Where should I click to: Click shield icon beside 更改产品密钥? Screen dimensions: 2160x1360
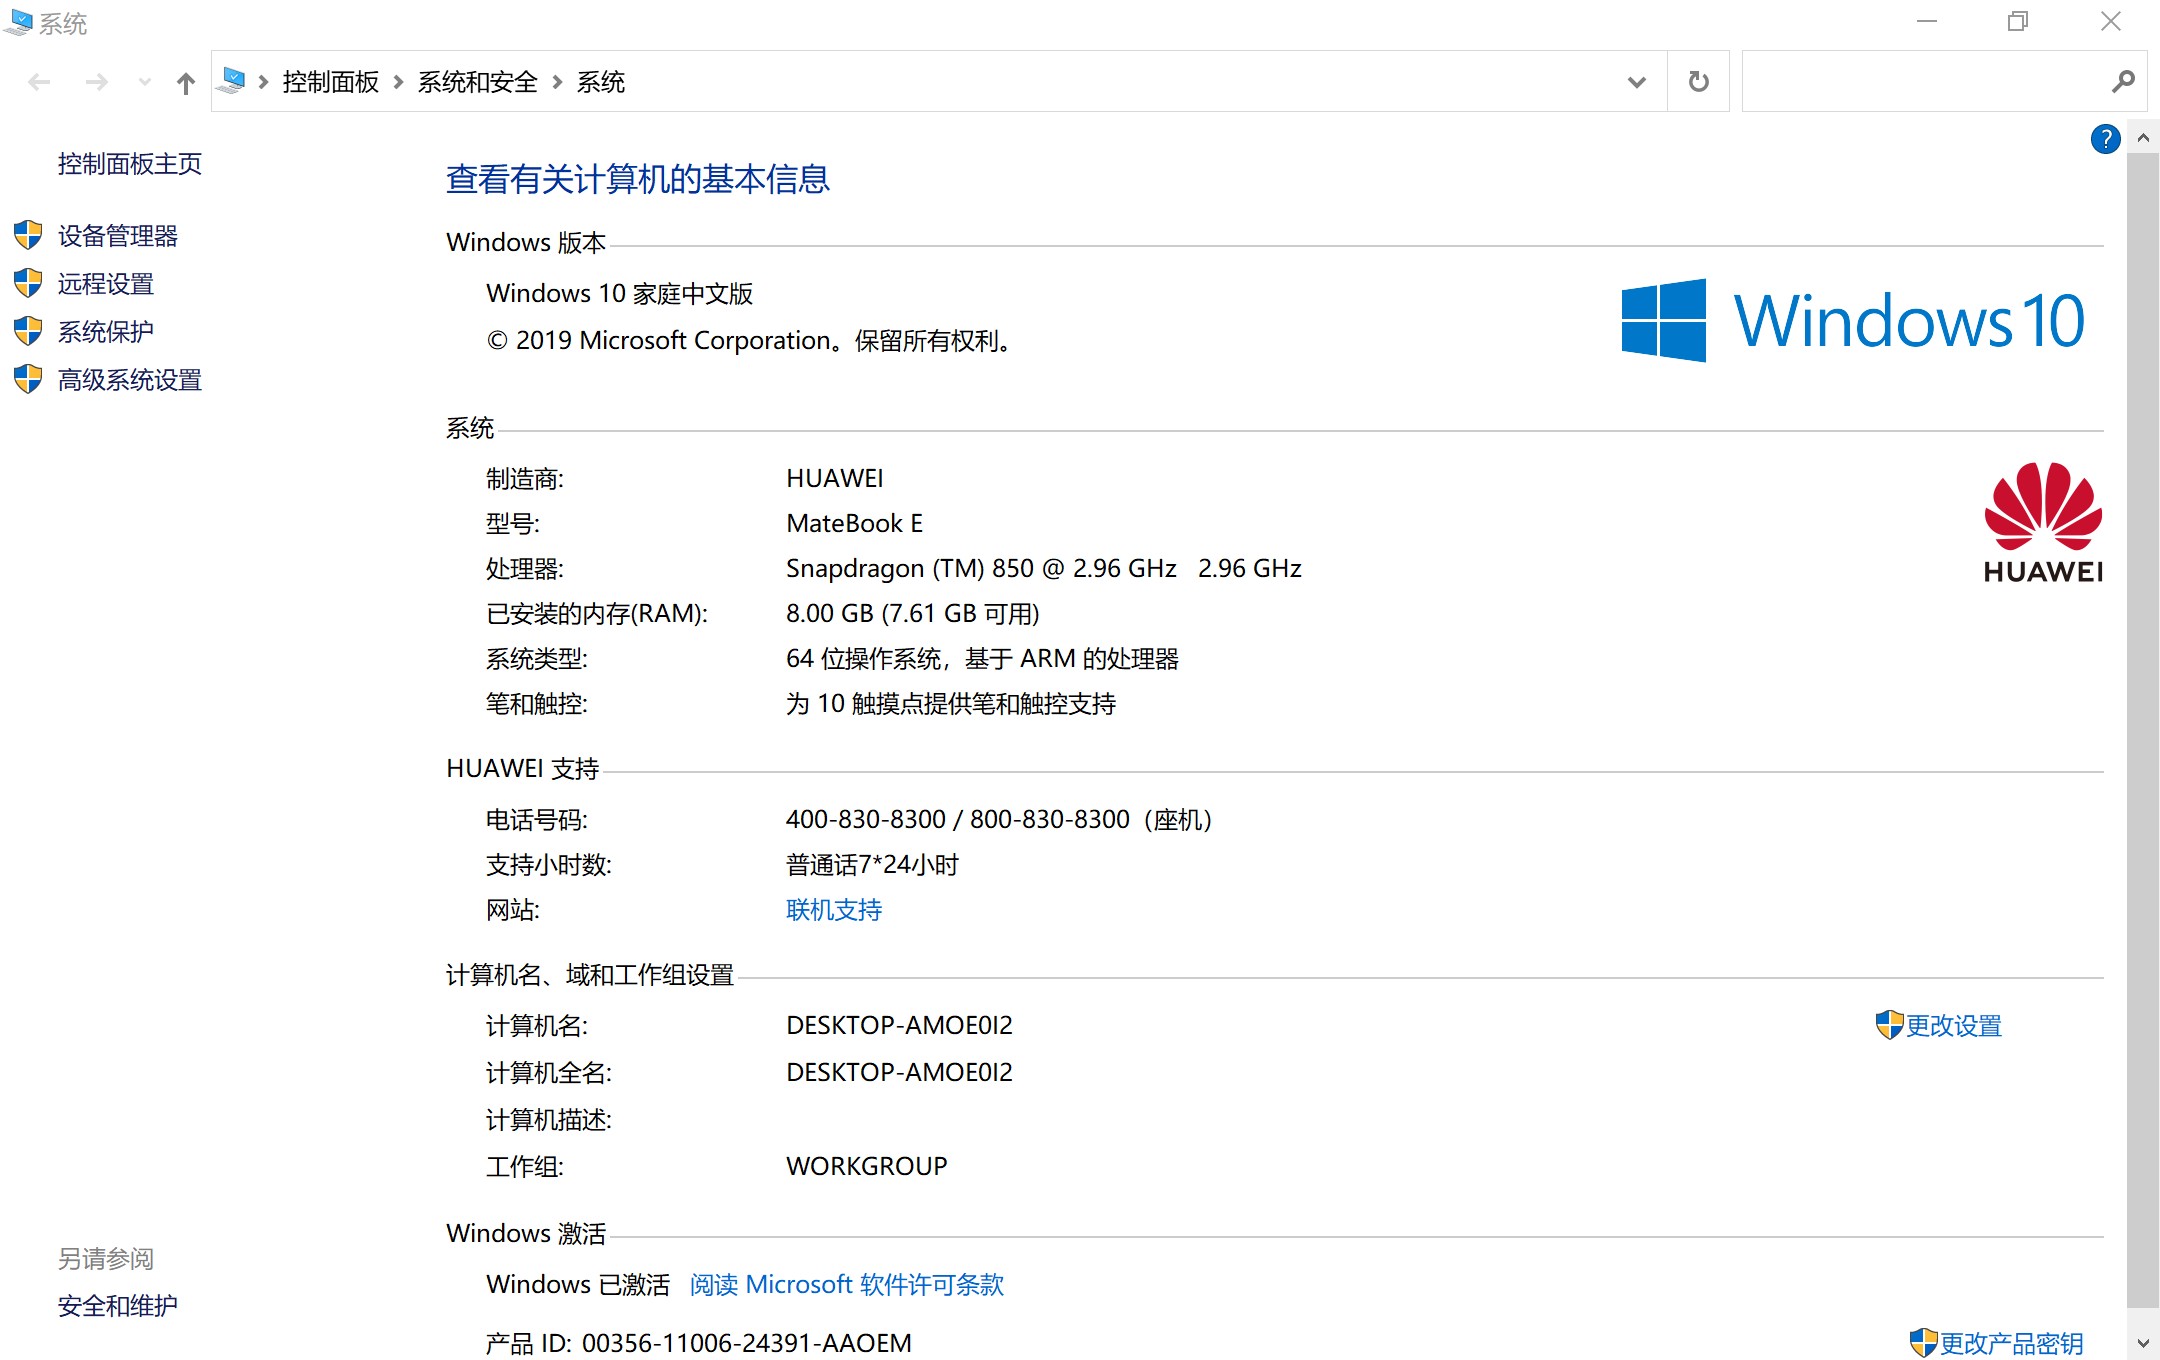[x=1923, y=1343]
